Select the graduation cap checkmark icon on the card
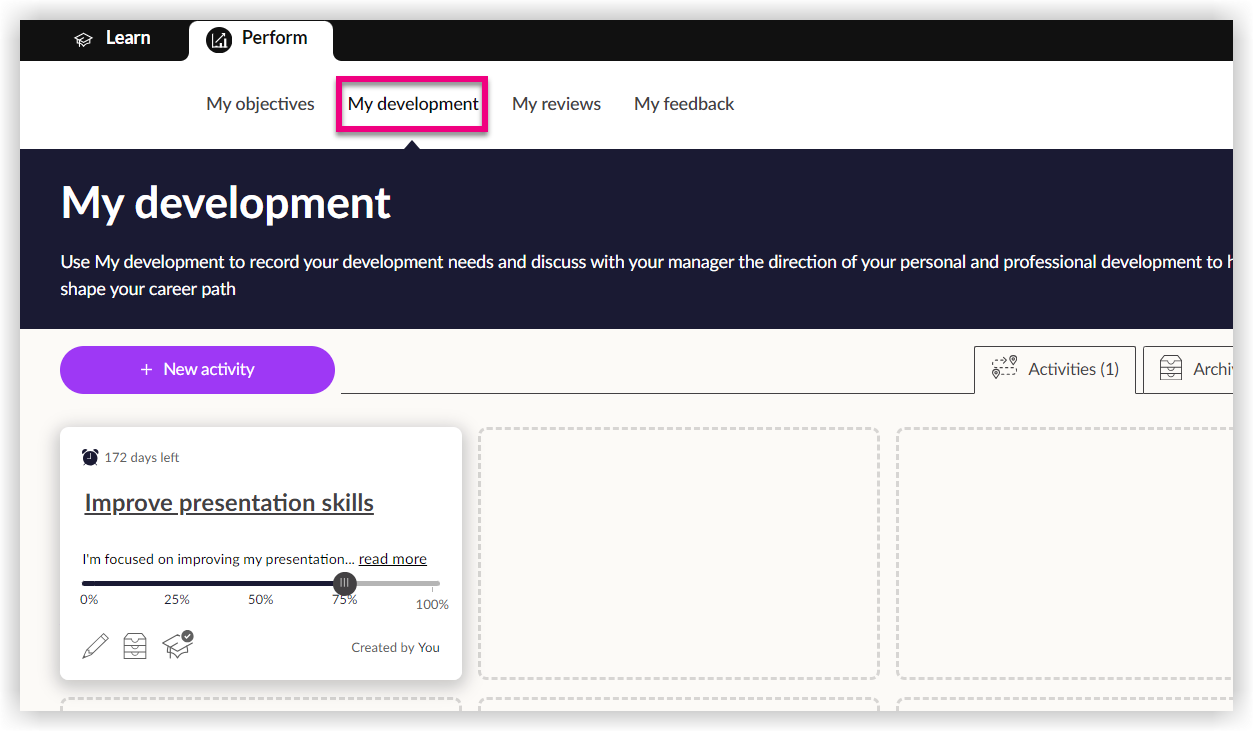The width and height of the screenshot is (1254, 732). [x=178, y=645]
